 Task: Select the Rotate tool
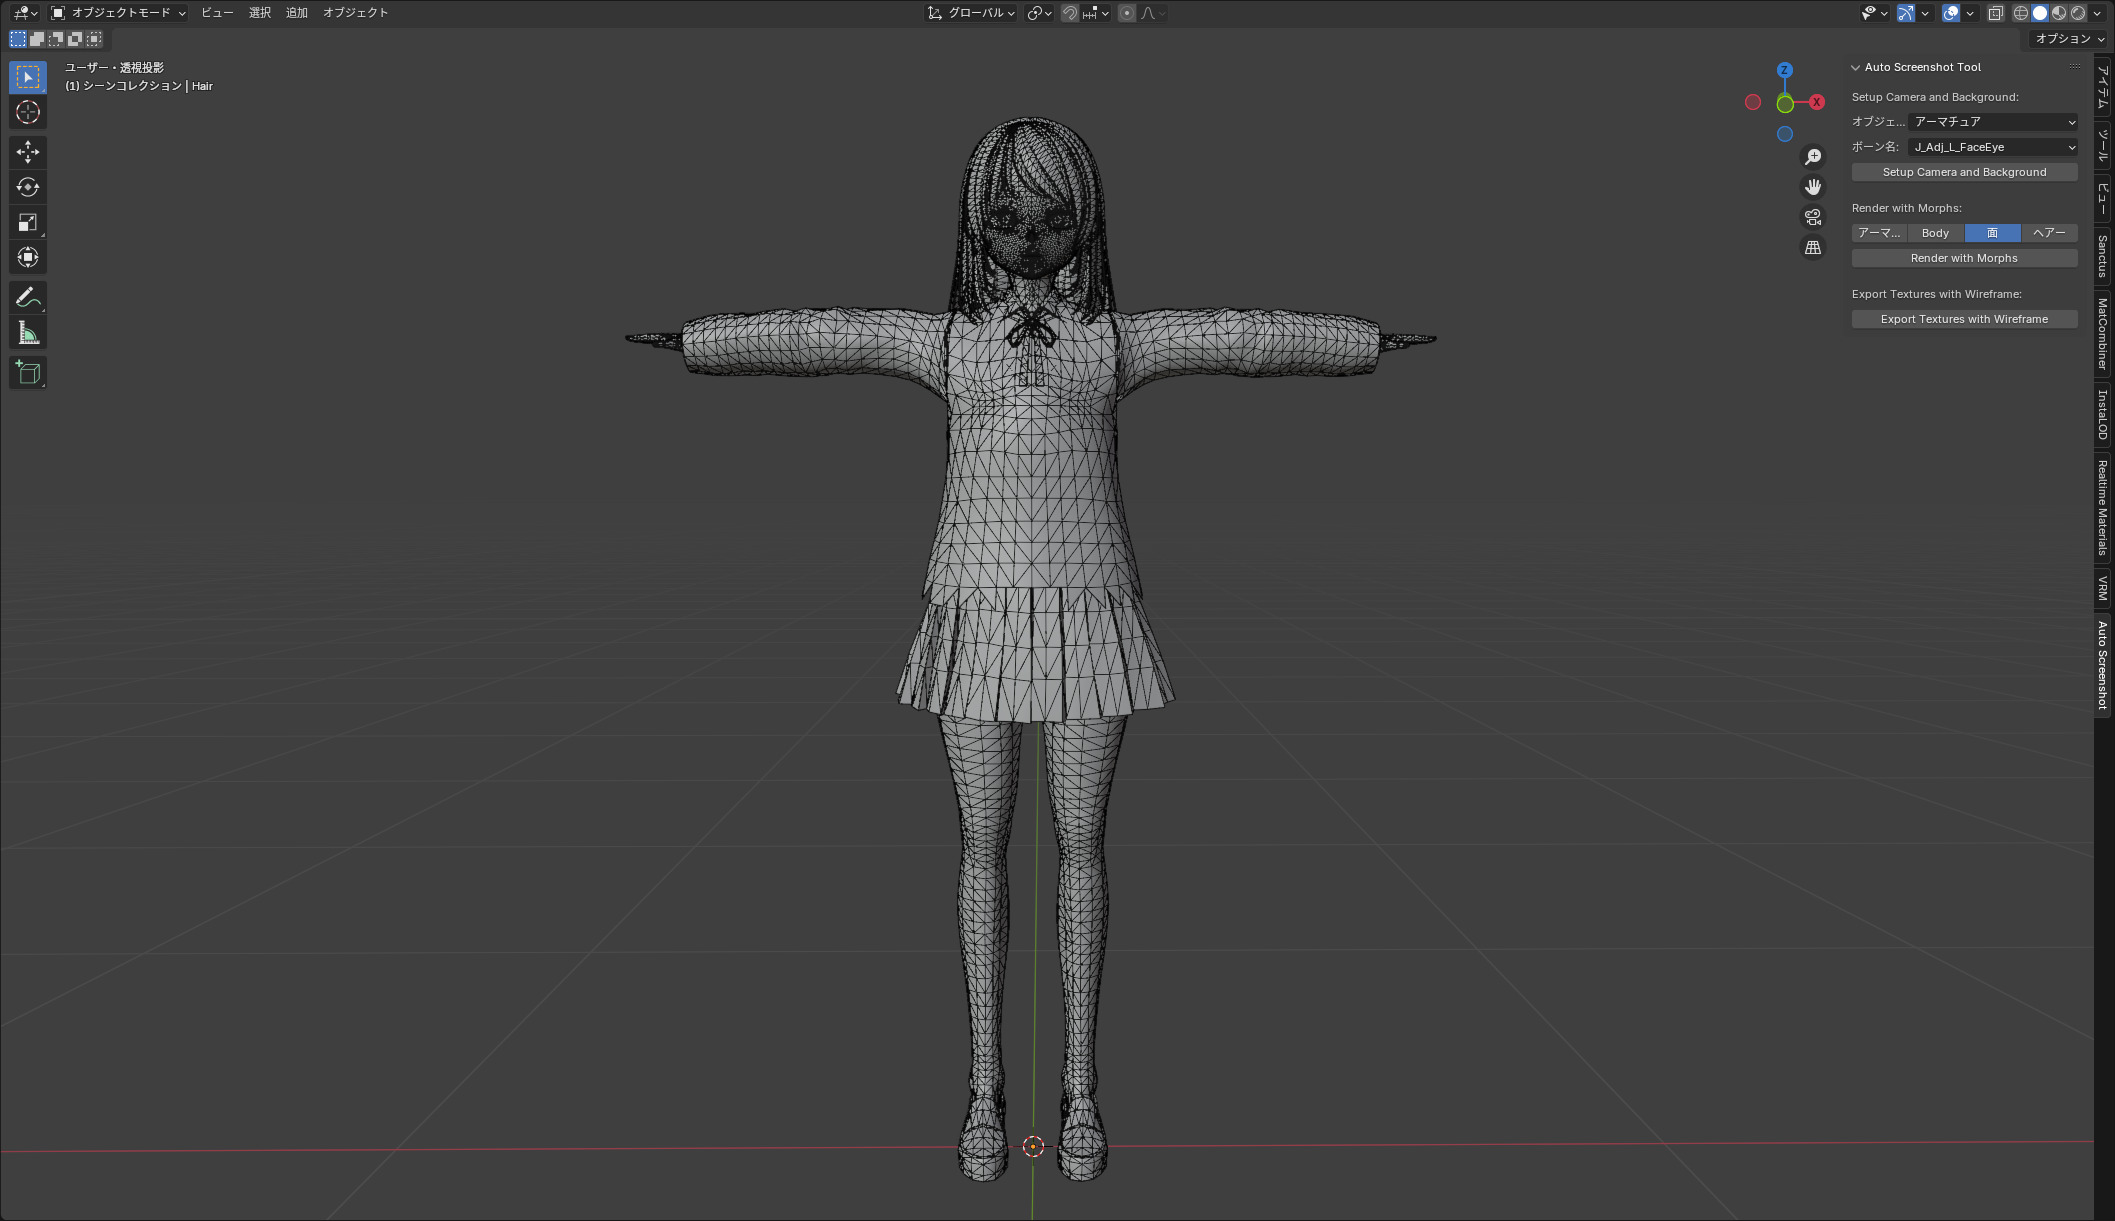[x=28, y=187]
